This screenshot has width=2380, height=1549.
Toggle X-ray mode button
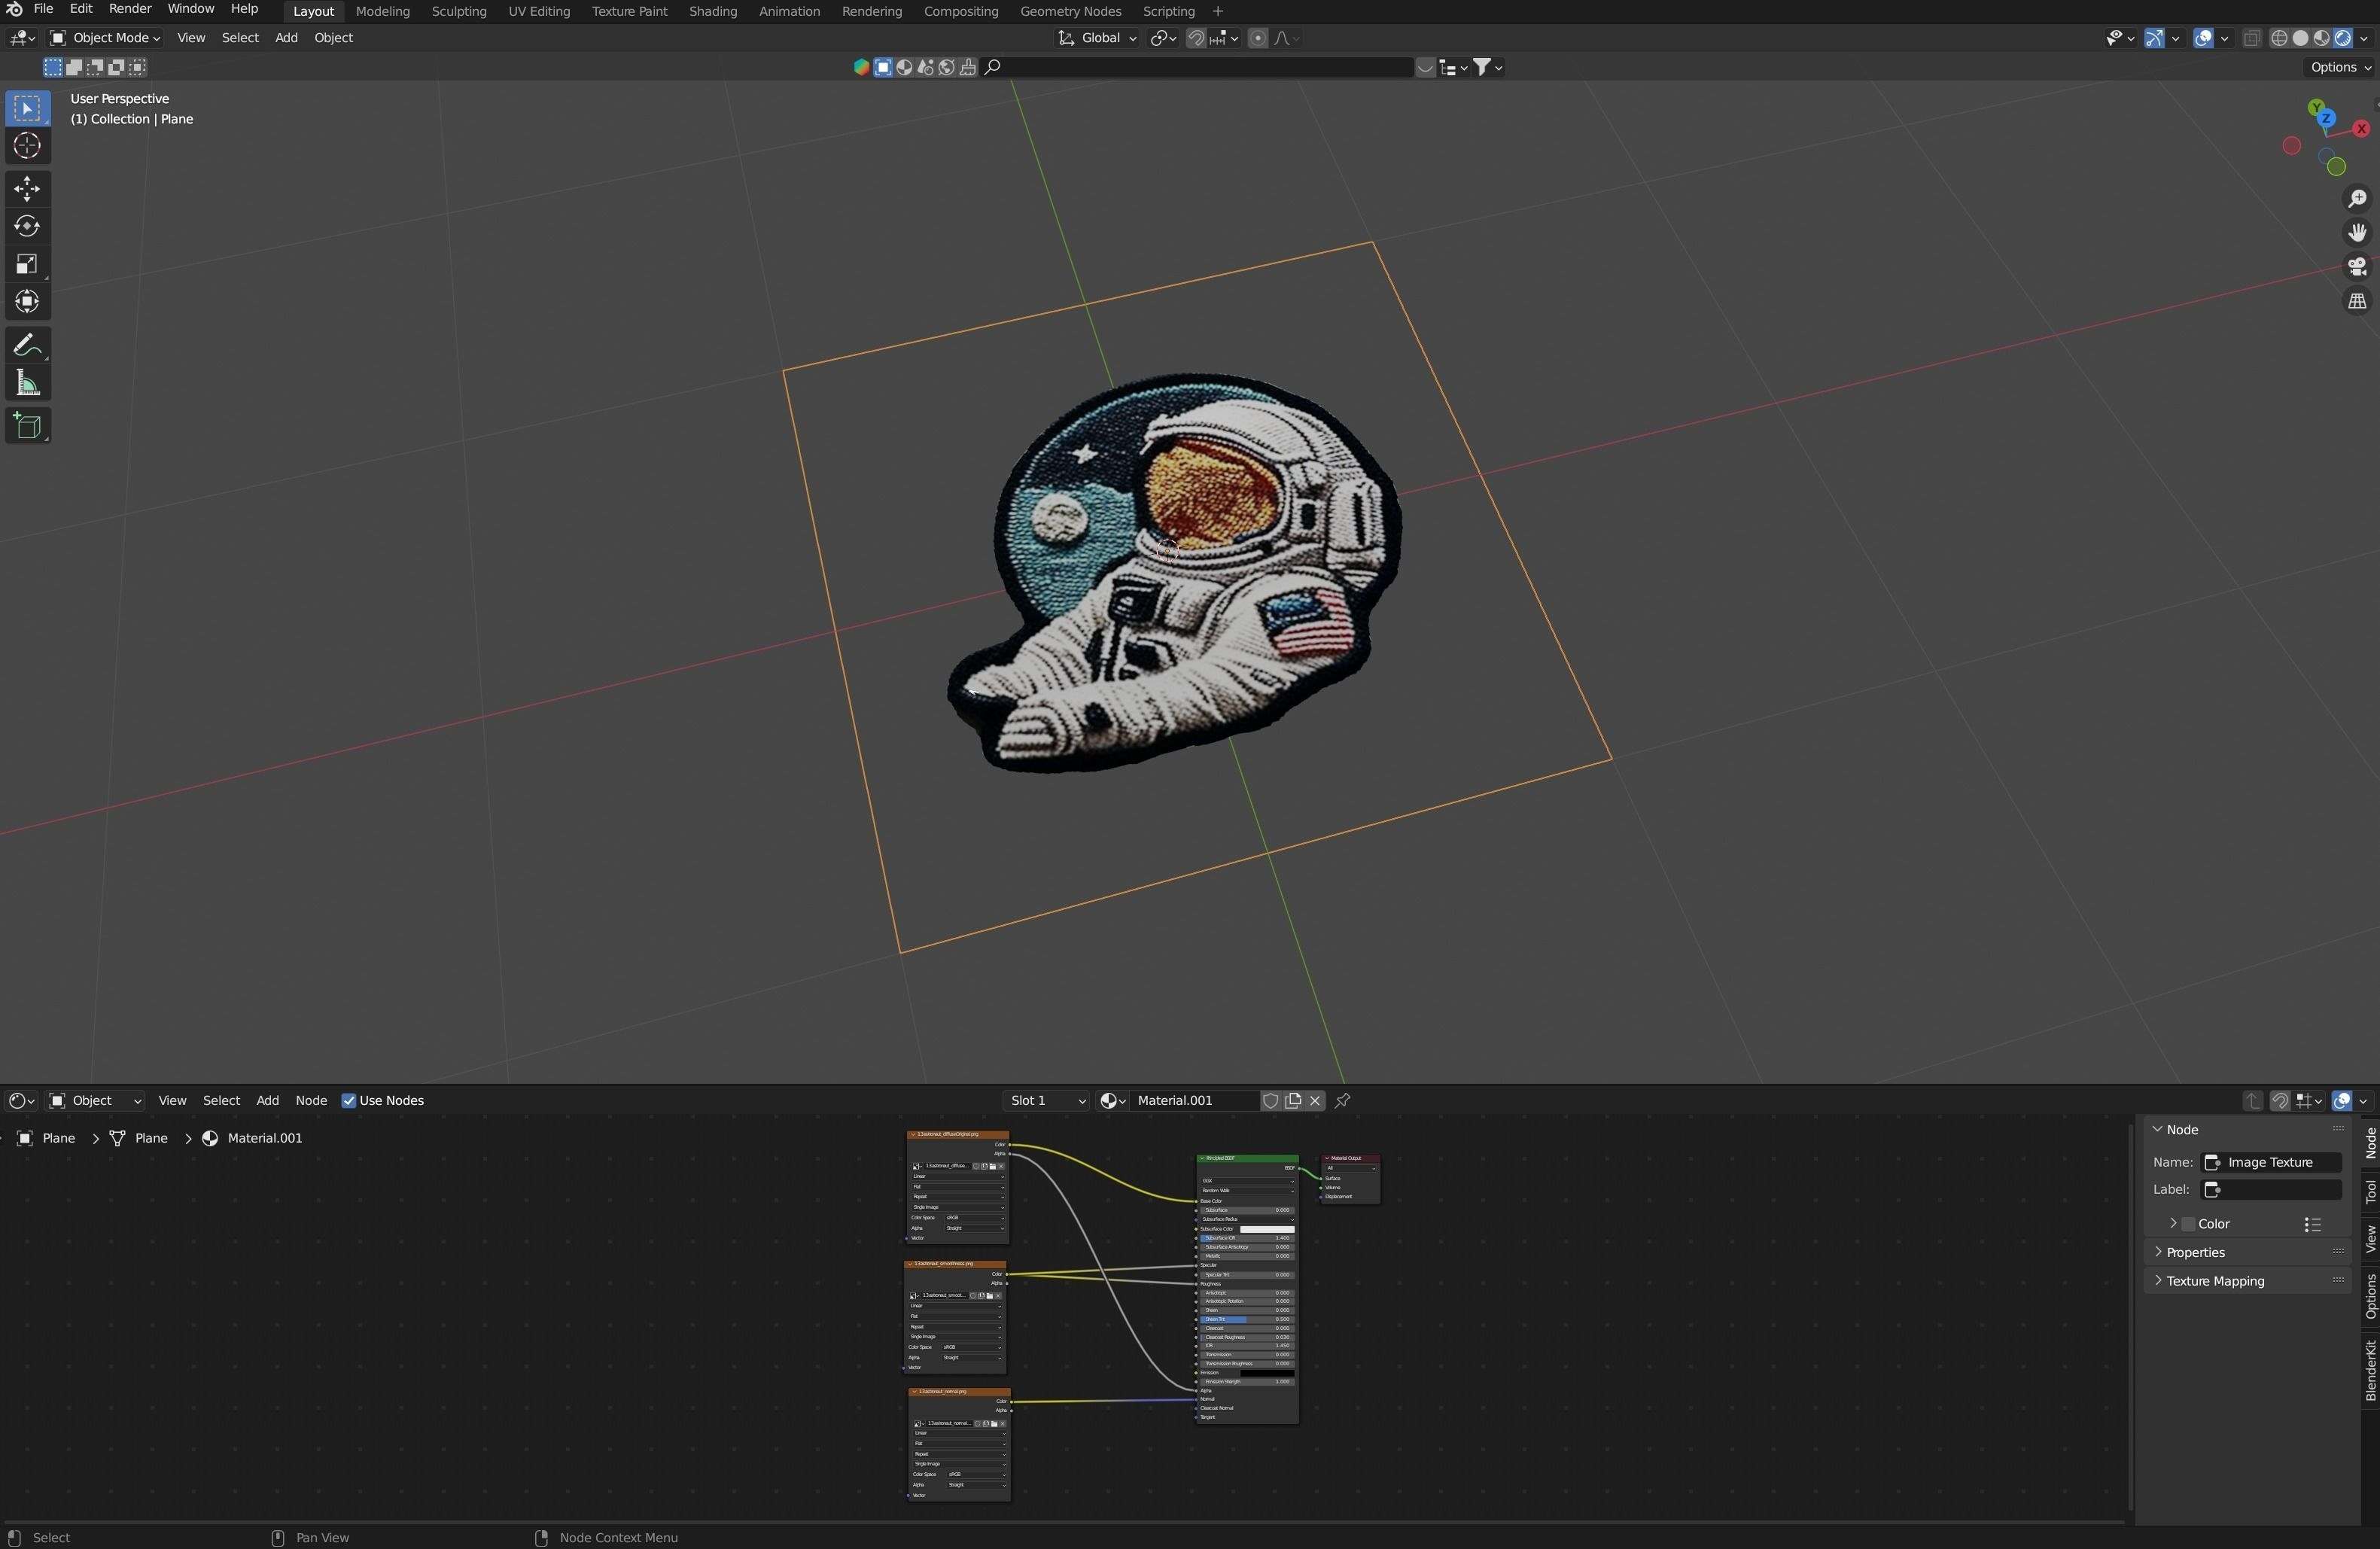click(2251, 38)
